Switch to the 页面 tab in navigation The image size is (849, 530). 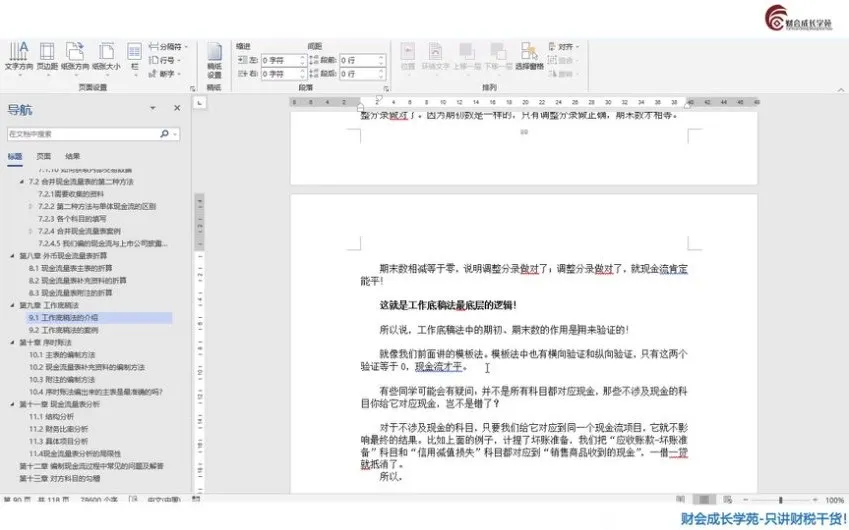(x=44, y=156)
